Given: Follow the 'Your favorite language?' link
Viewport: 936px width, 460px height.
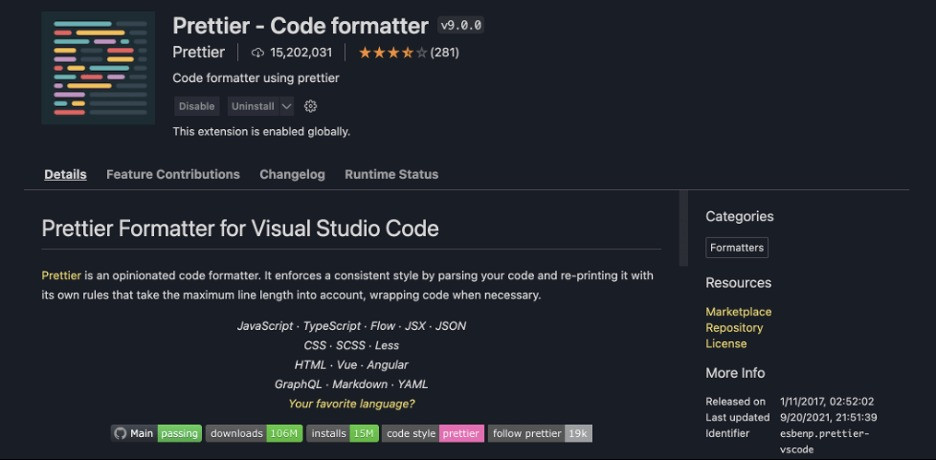Looking at the screenshot, I should [352, 404].
